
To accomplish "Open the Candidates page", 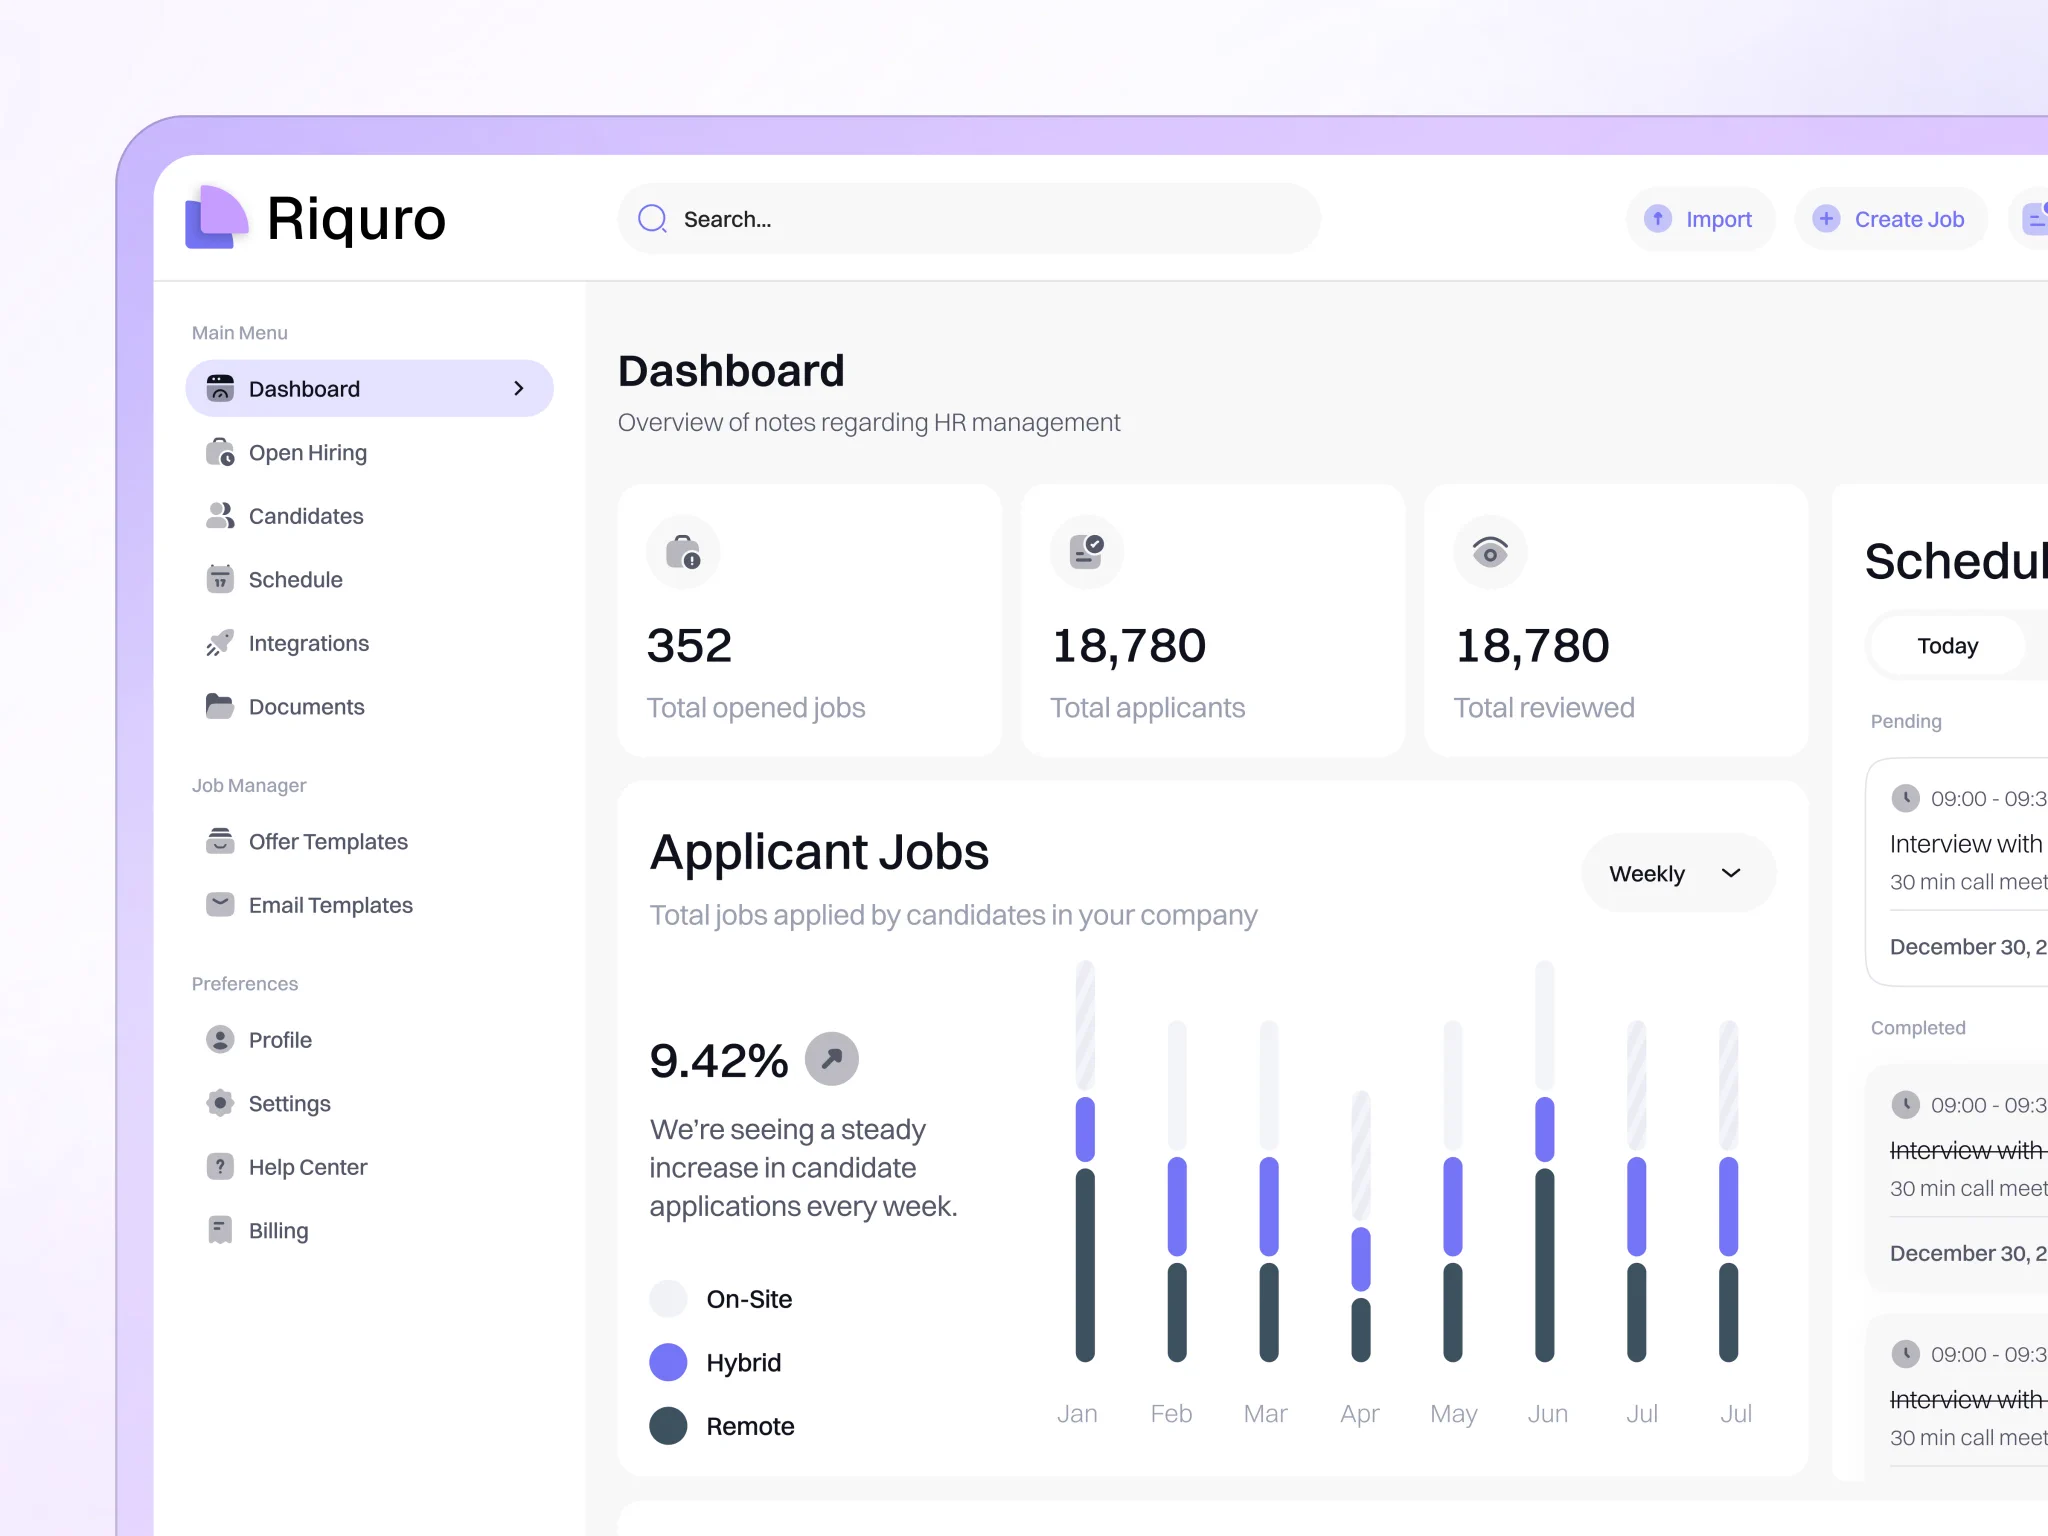I will [369, 515].
